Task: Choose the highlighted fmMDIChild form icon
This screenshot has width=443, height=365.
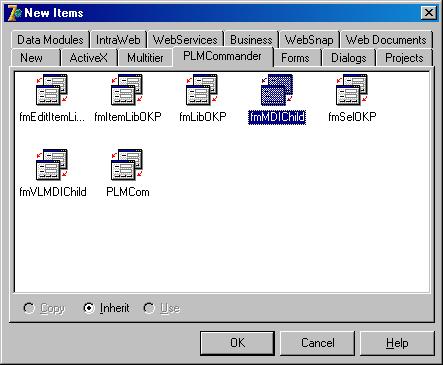Action: [277, 89]
